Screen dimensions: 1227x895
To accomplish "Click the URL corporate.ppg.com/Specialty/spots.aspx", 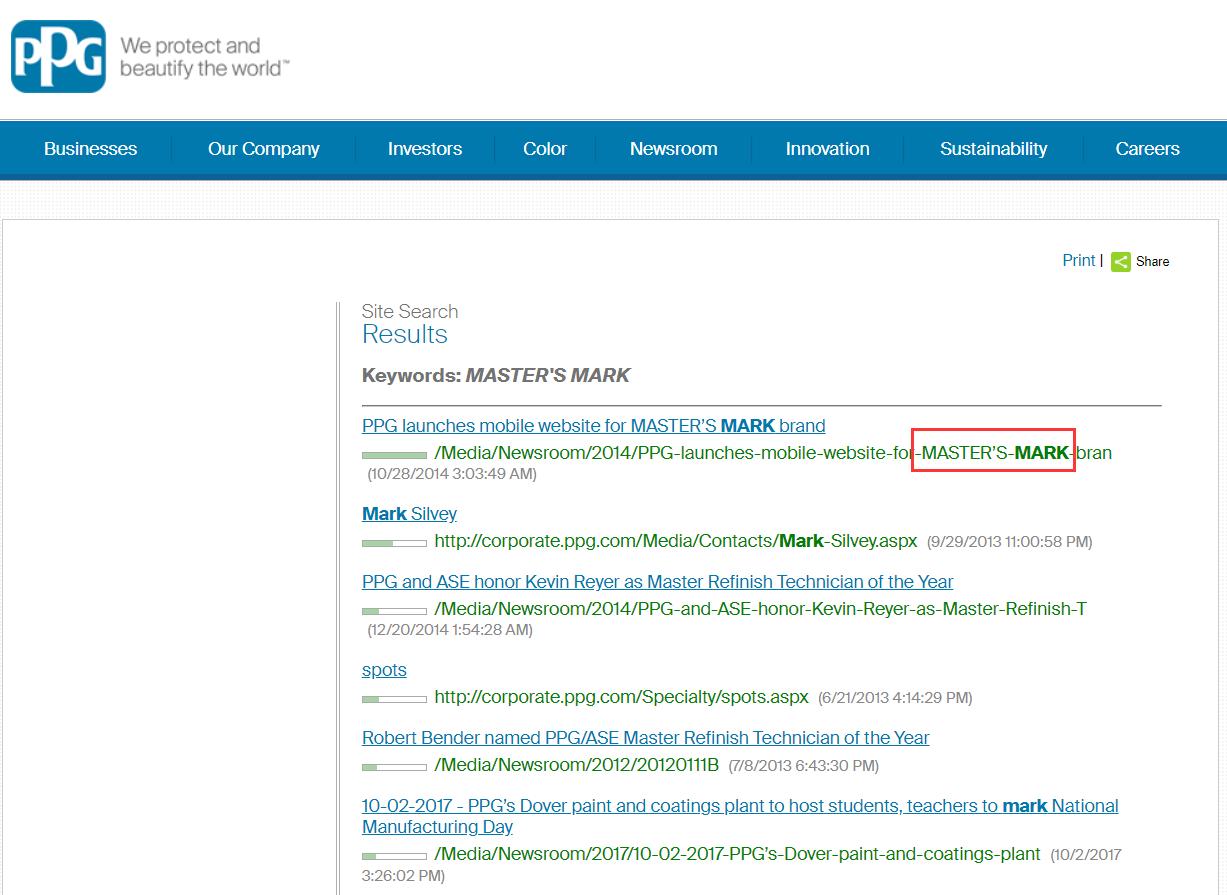I will pos(621,697).
